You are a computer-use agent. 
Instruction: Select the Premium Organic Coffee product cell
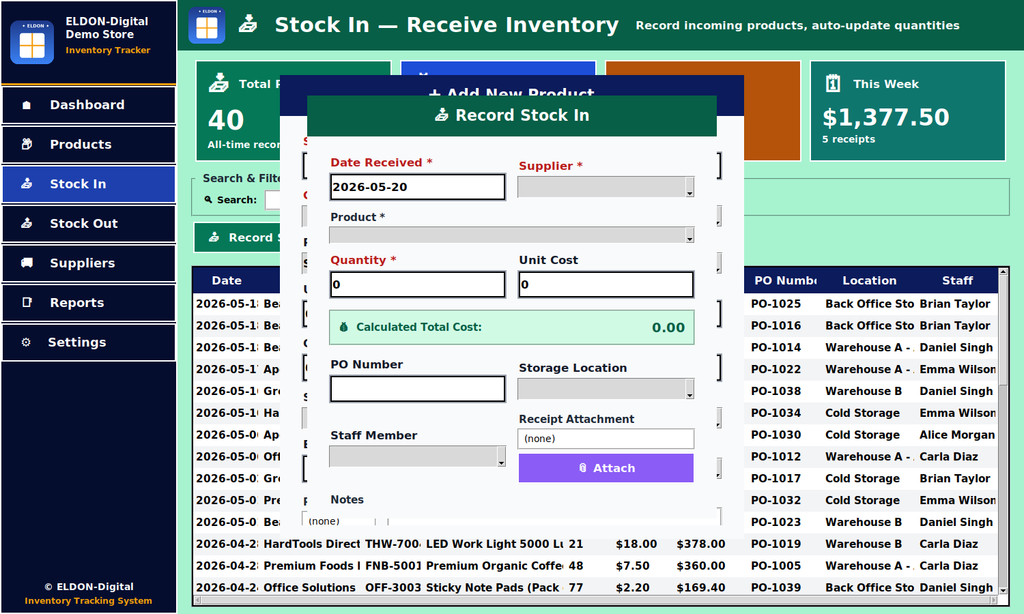(x=494, y=566)
